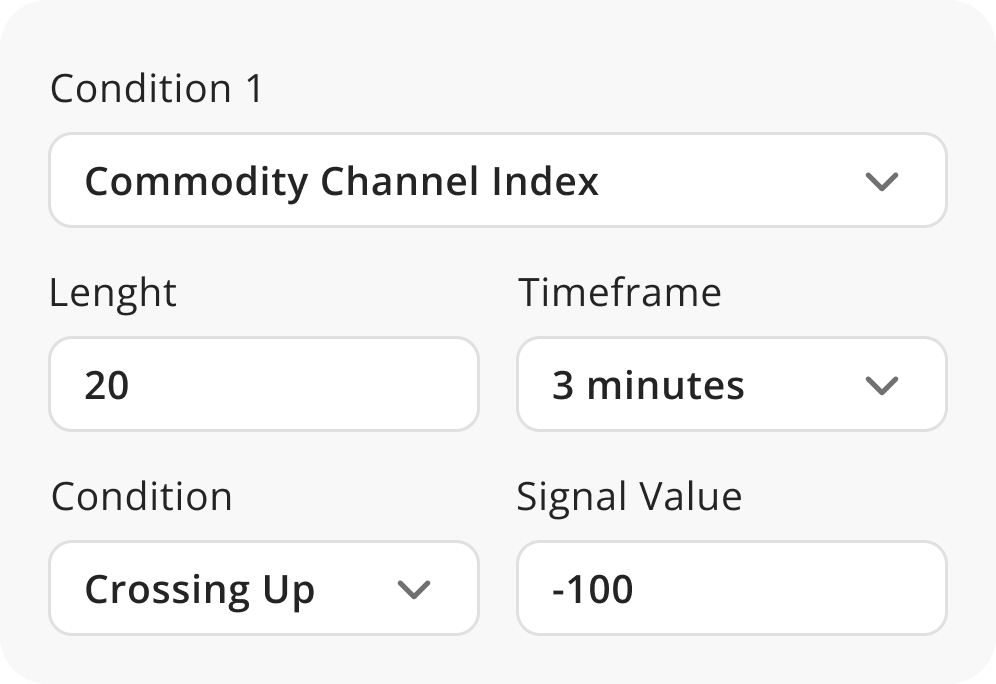Open the Commodity Channel Index indicator dropdown

click(x=497, y=180)
